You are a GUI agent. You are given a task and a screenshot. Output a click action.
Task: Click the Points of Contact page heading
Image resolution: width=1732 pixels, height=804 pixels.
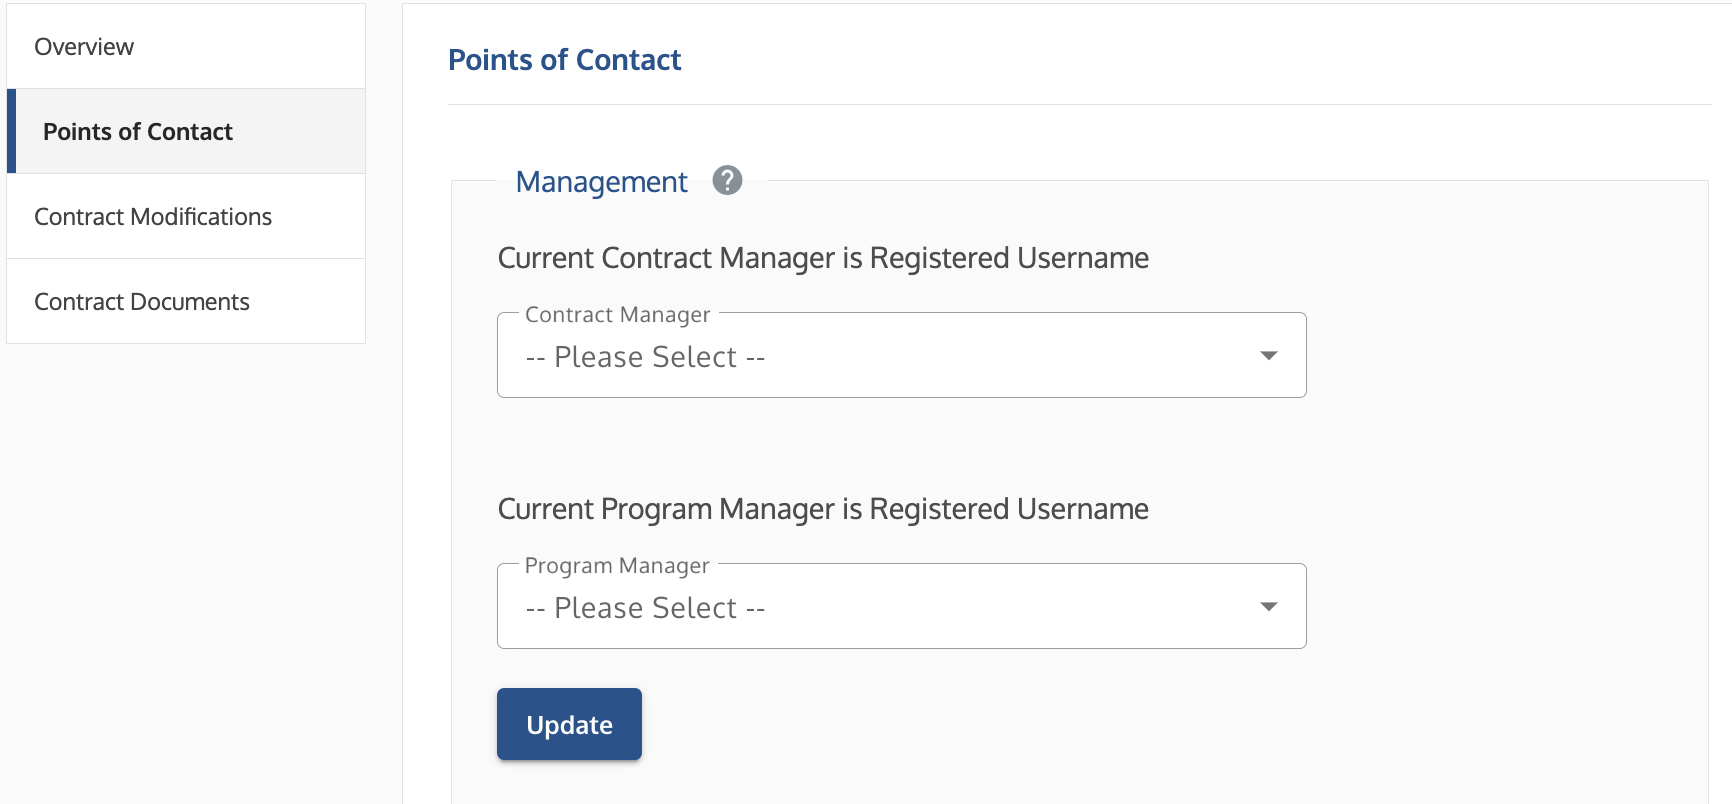pos(564,60)
